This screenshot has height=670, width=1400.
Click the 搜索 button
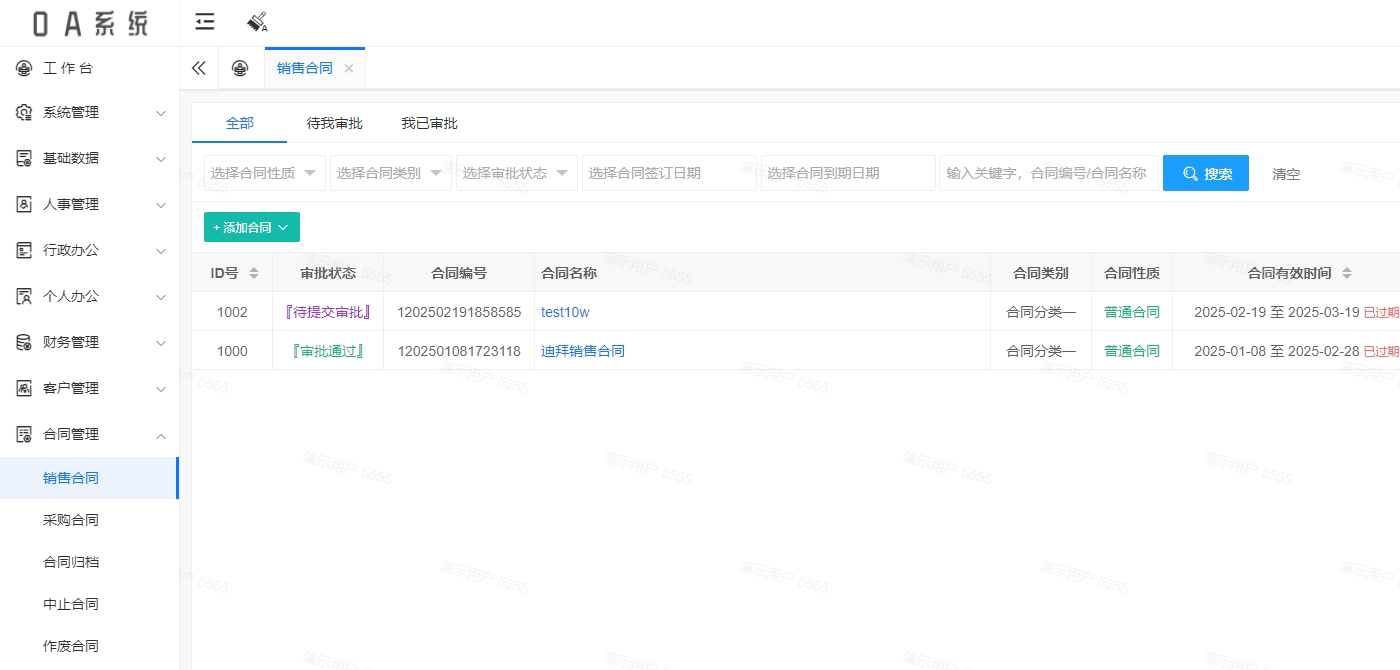(1206, 173)
